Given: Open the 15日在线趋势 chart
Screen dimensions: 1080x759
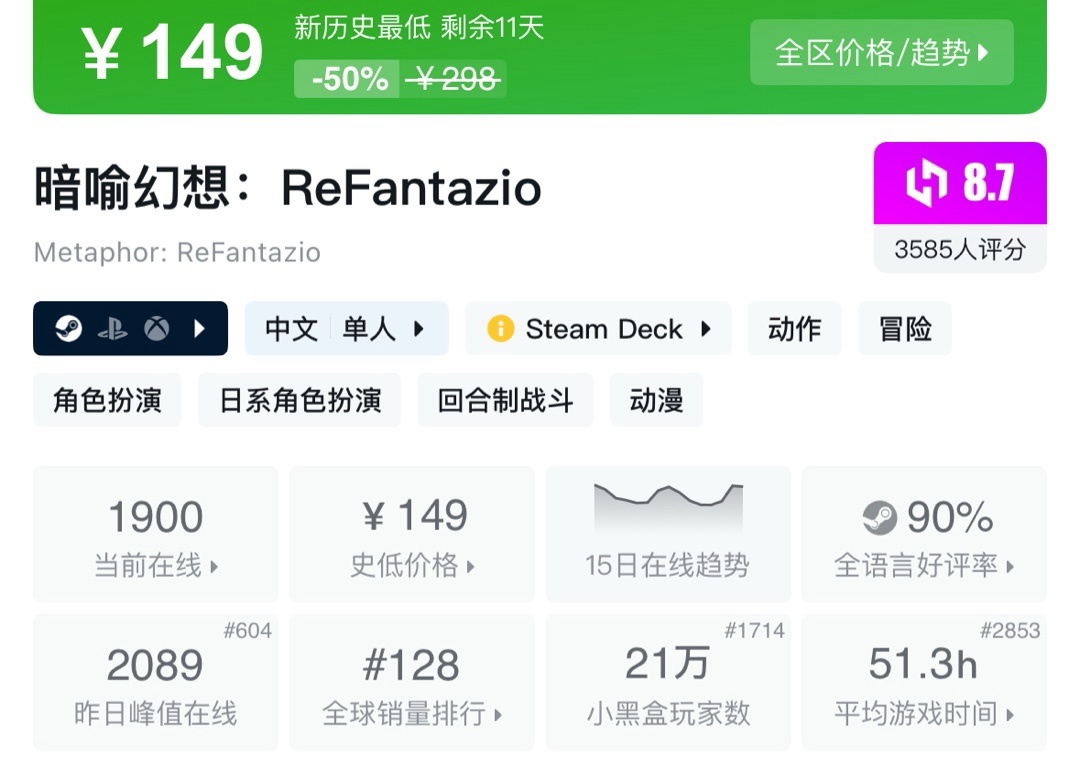Looking at the screenshot, I should [667, 535].
